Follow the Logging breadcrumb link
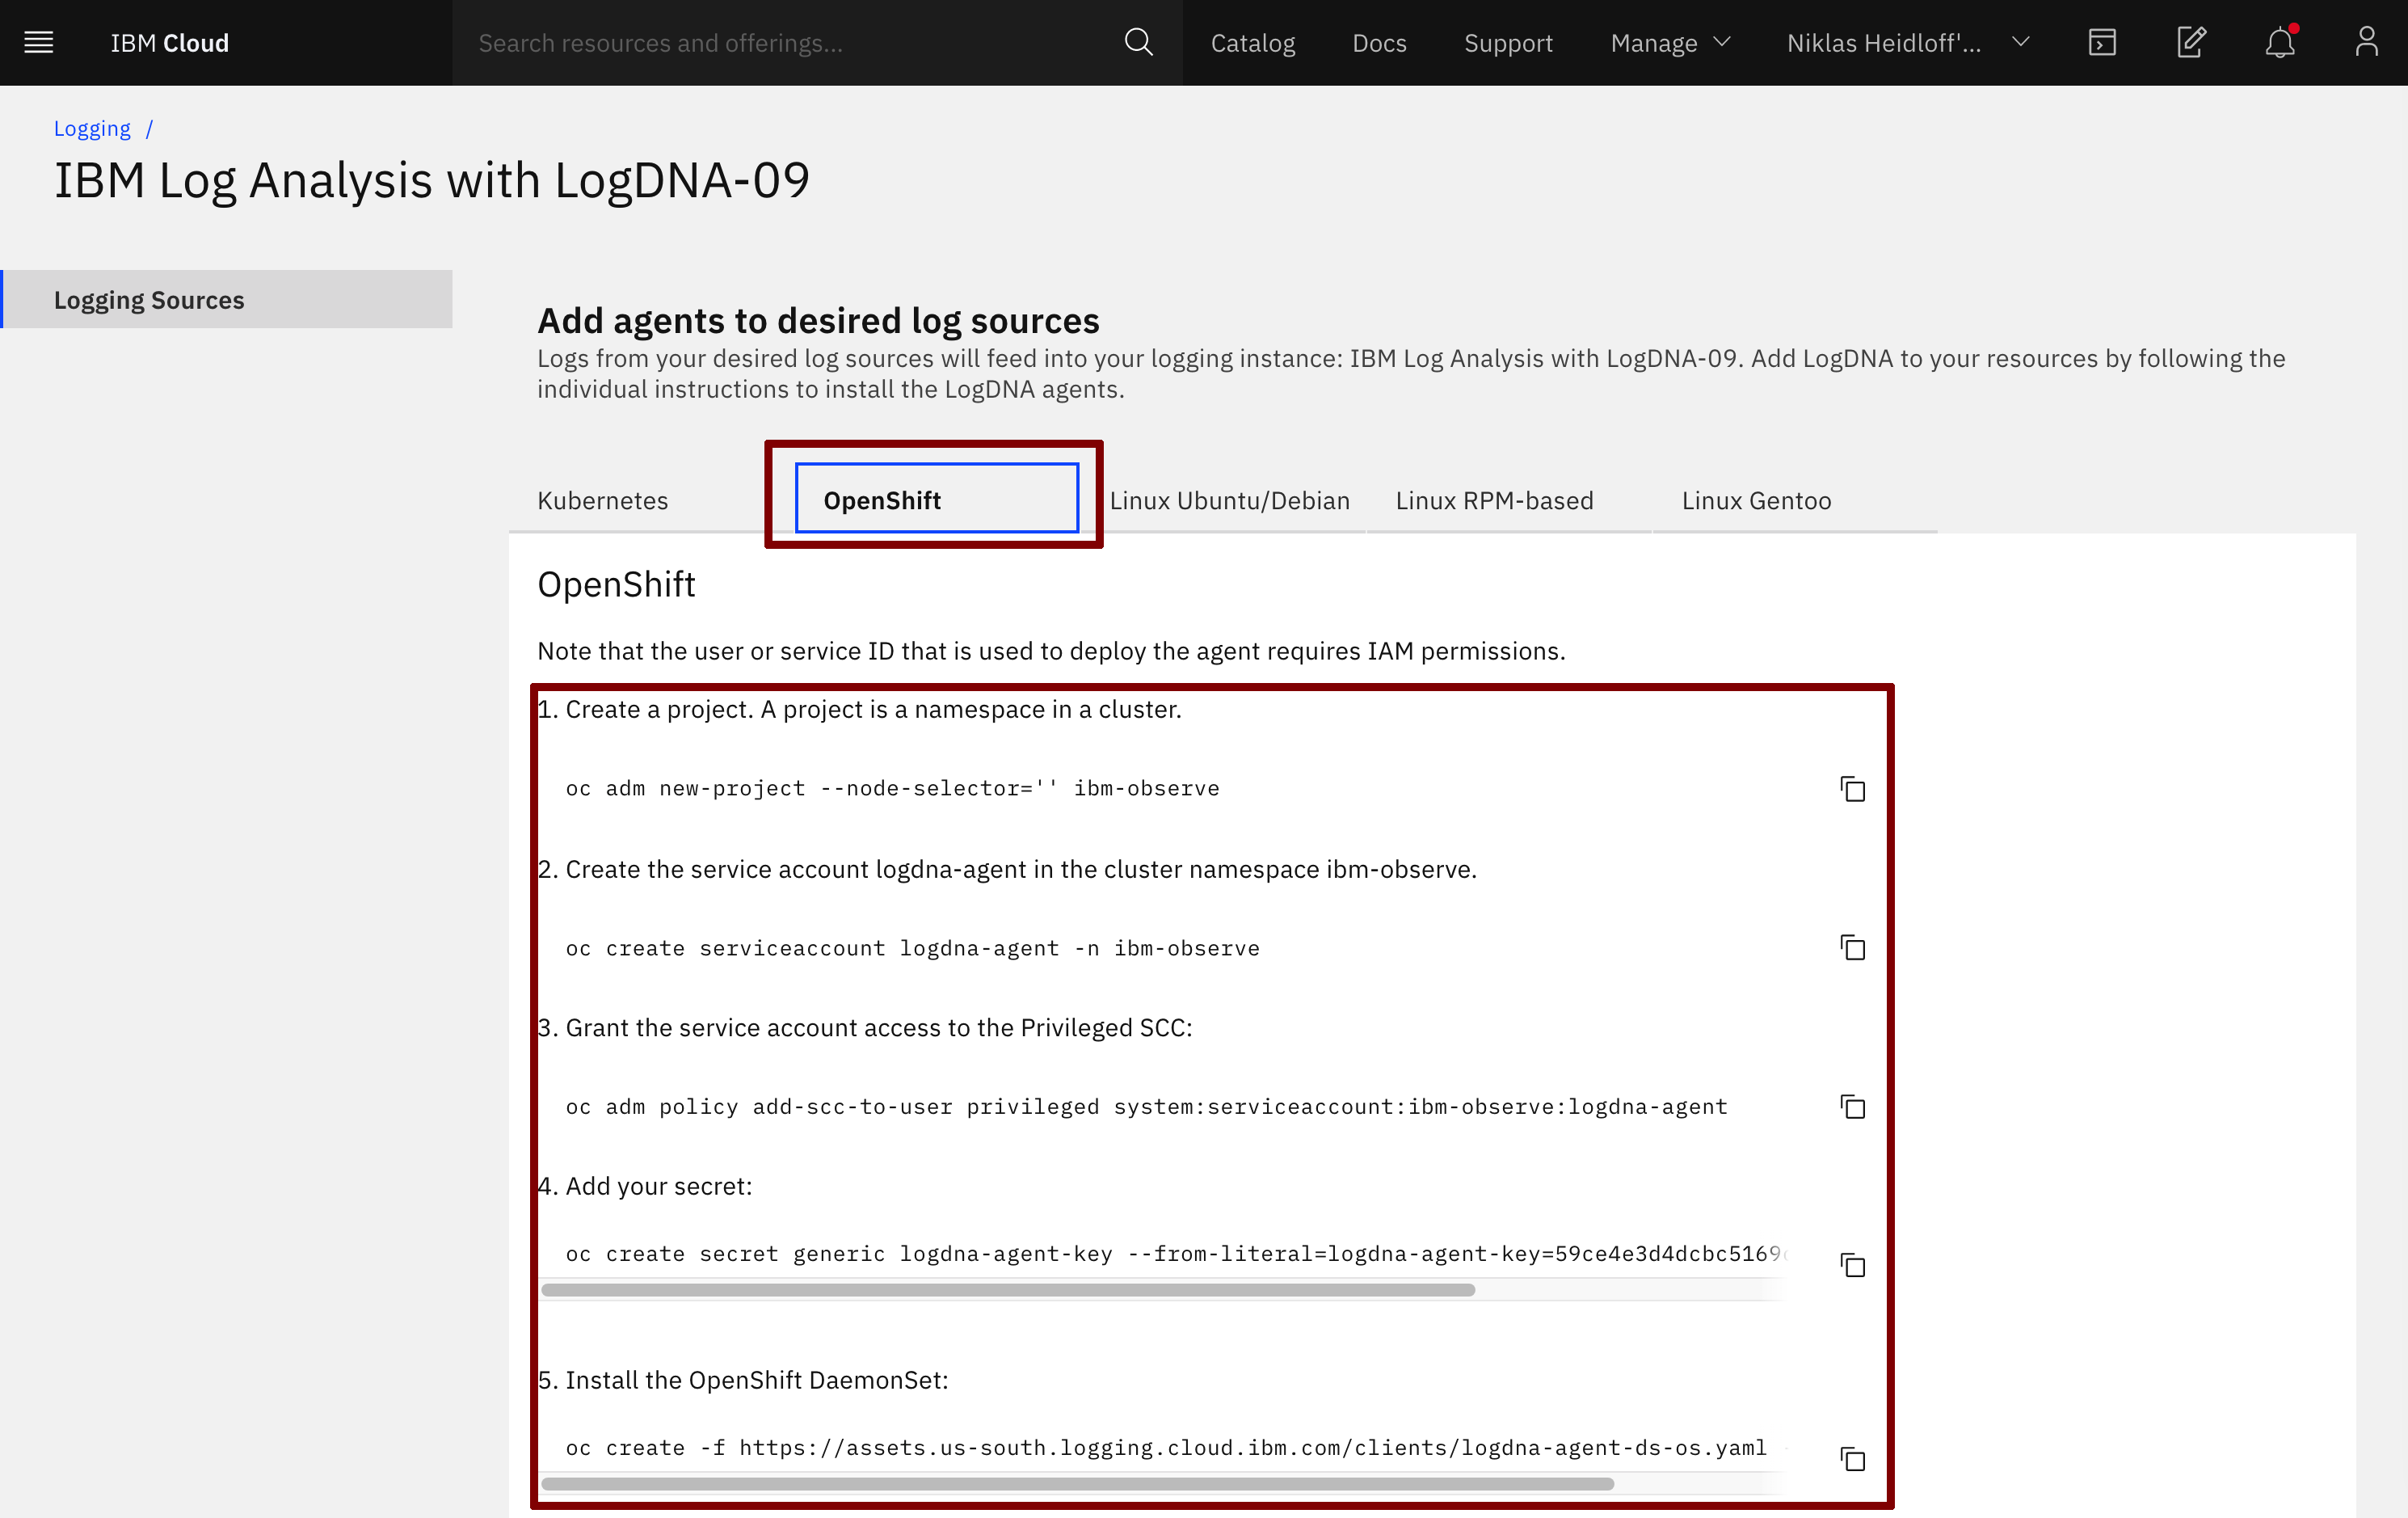Screen dimensions: 2408x1518 92,128
